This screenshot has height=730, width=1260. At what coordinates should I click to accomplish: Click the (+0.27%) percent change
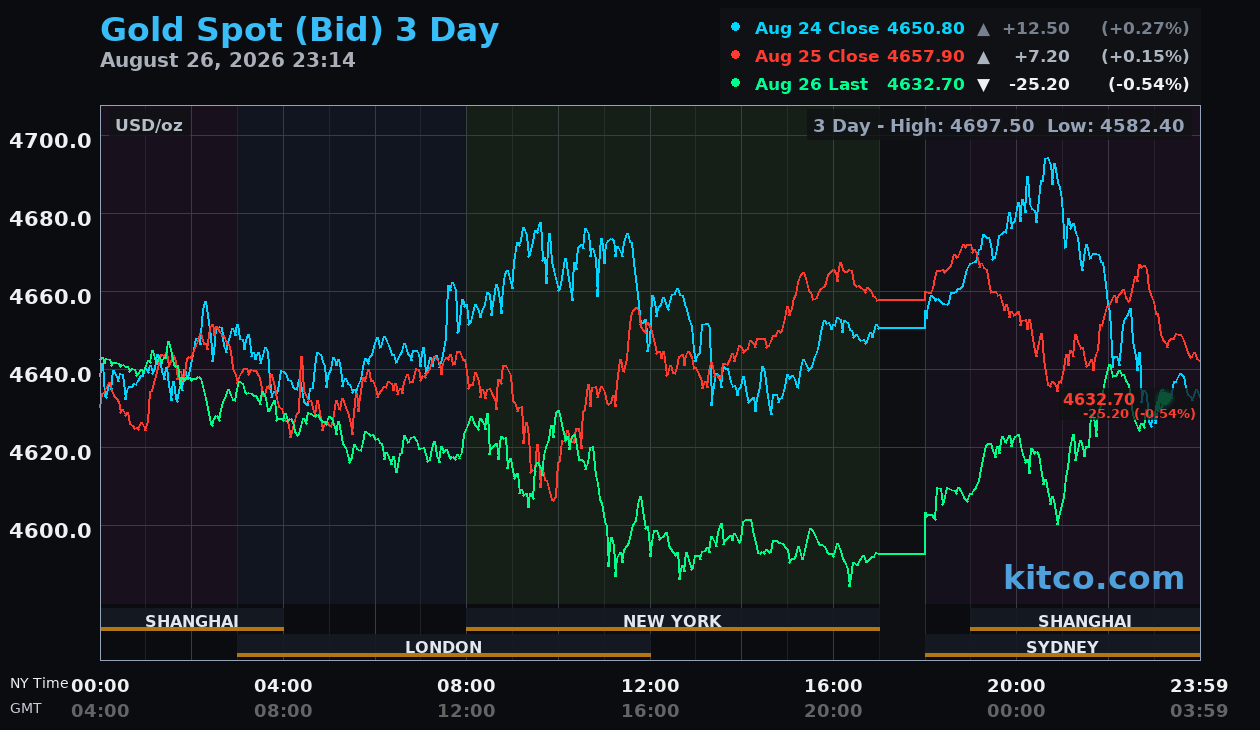[1145, 28]
